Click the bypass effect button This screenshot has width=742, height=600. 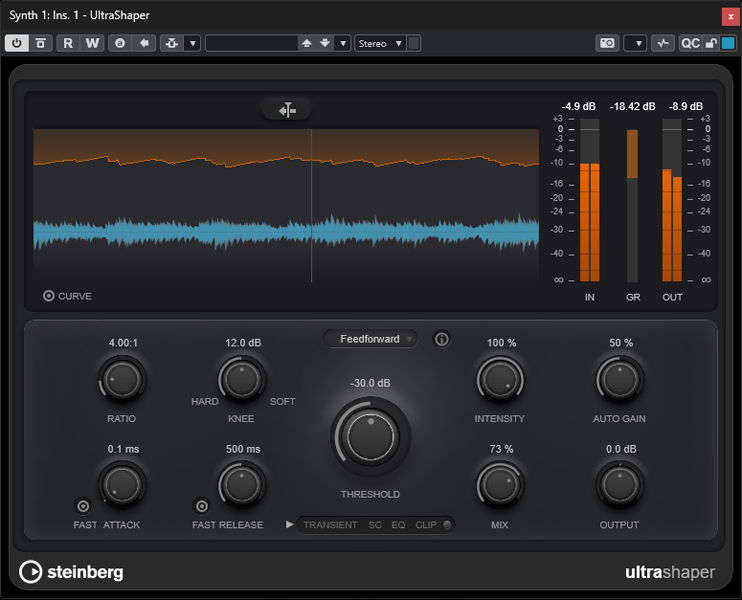pyautogui.click(x=41, y=43)
